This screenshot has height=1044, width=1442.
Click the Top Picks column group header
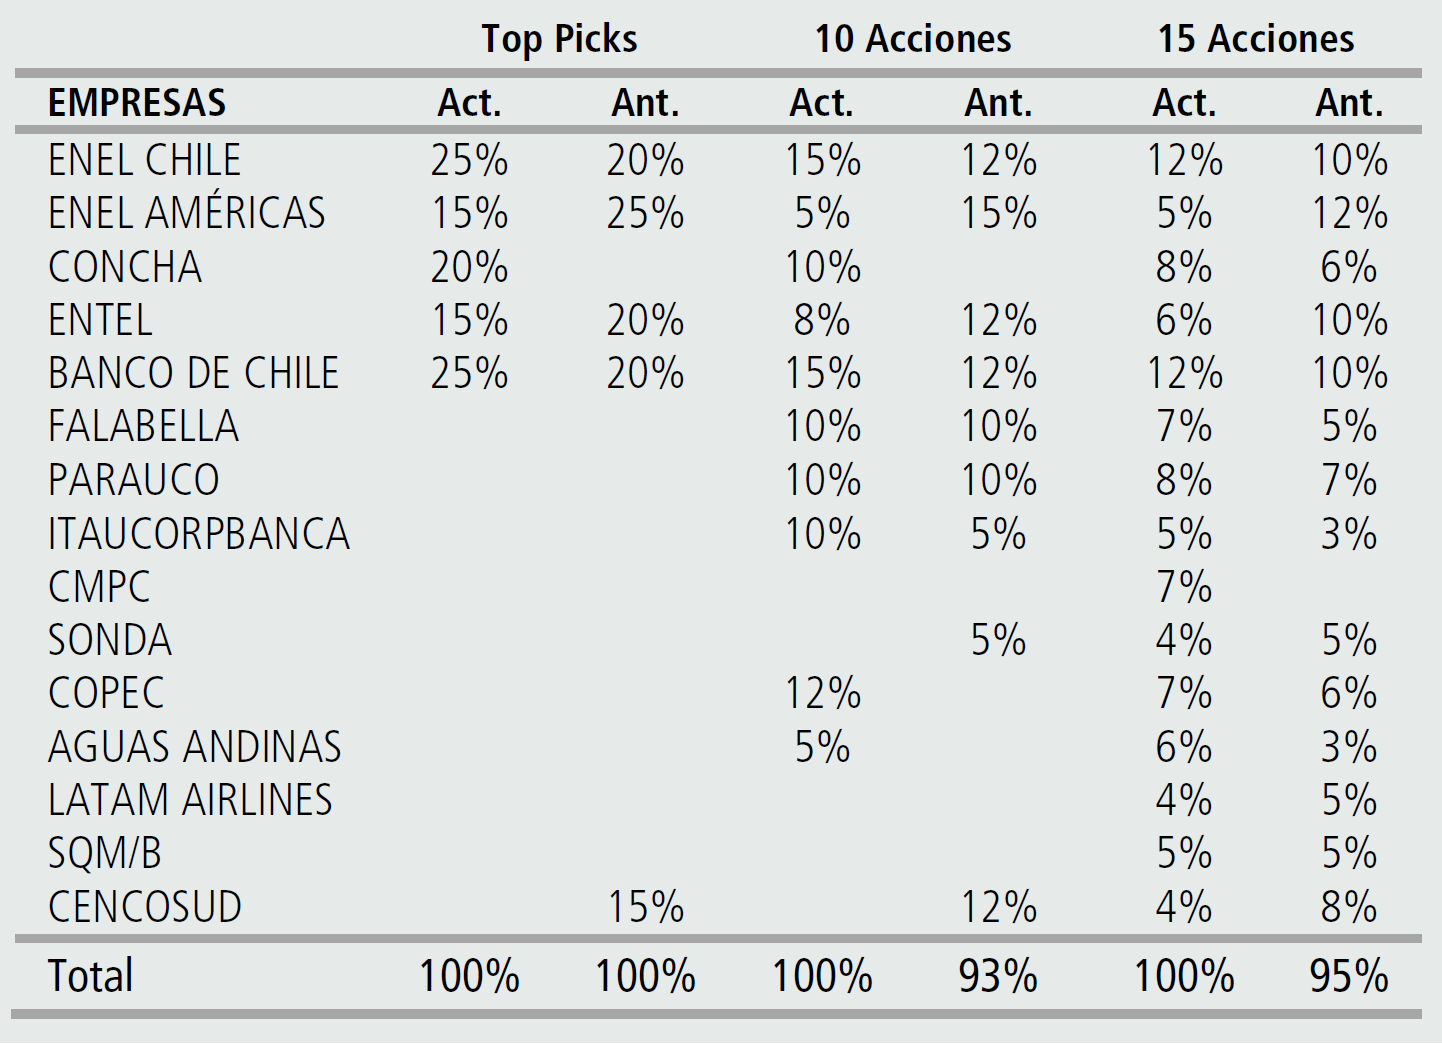coord(559,39)
